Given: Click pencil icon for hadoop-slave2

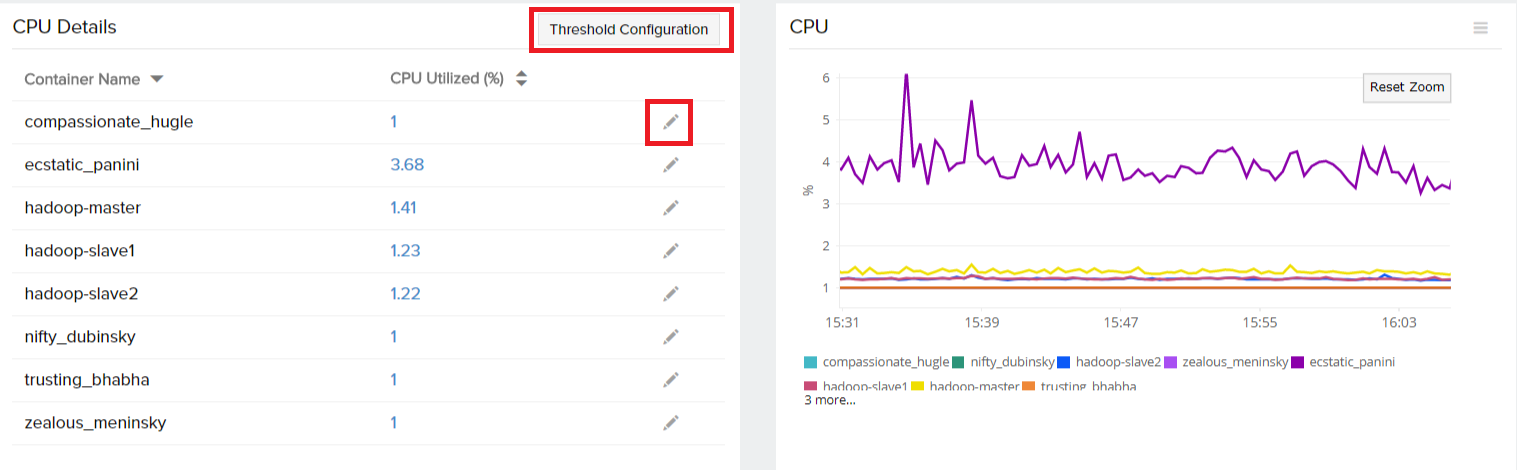Looking at the screenshot, I should (x=670, y=294).
